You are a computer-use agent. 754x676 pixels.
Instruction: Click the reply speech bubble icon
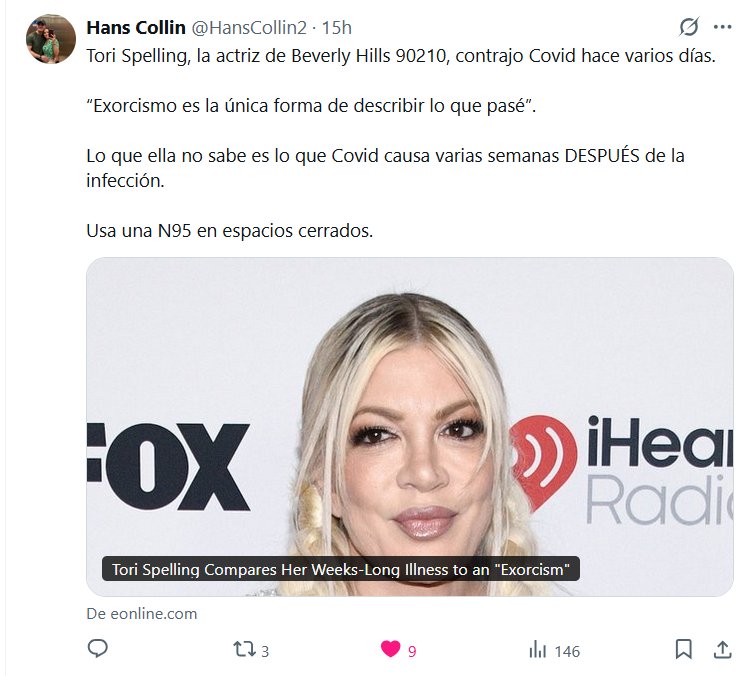tap(98, 649)
